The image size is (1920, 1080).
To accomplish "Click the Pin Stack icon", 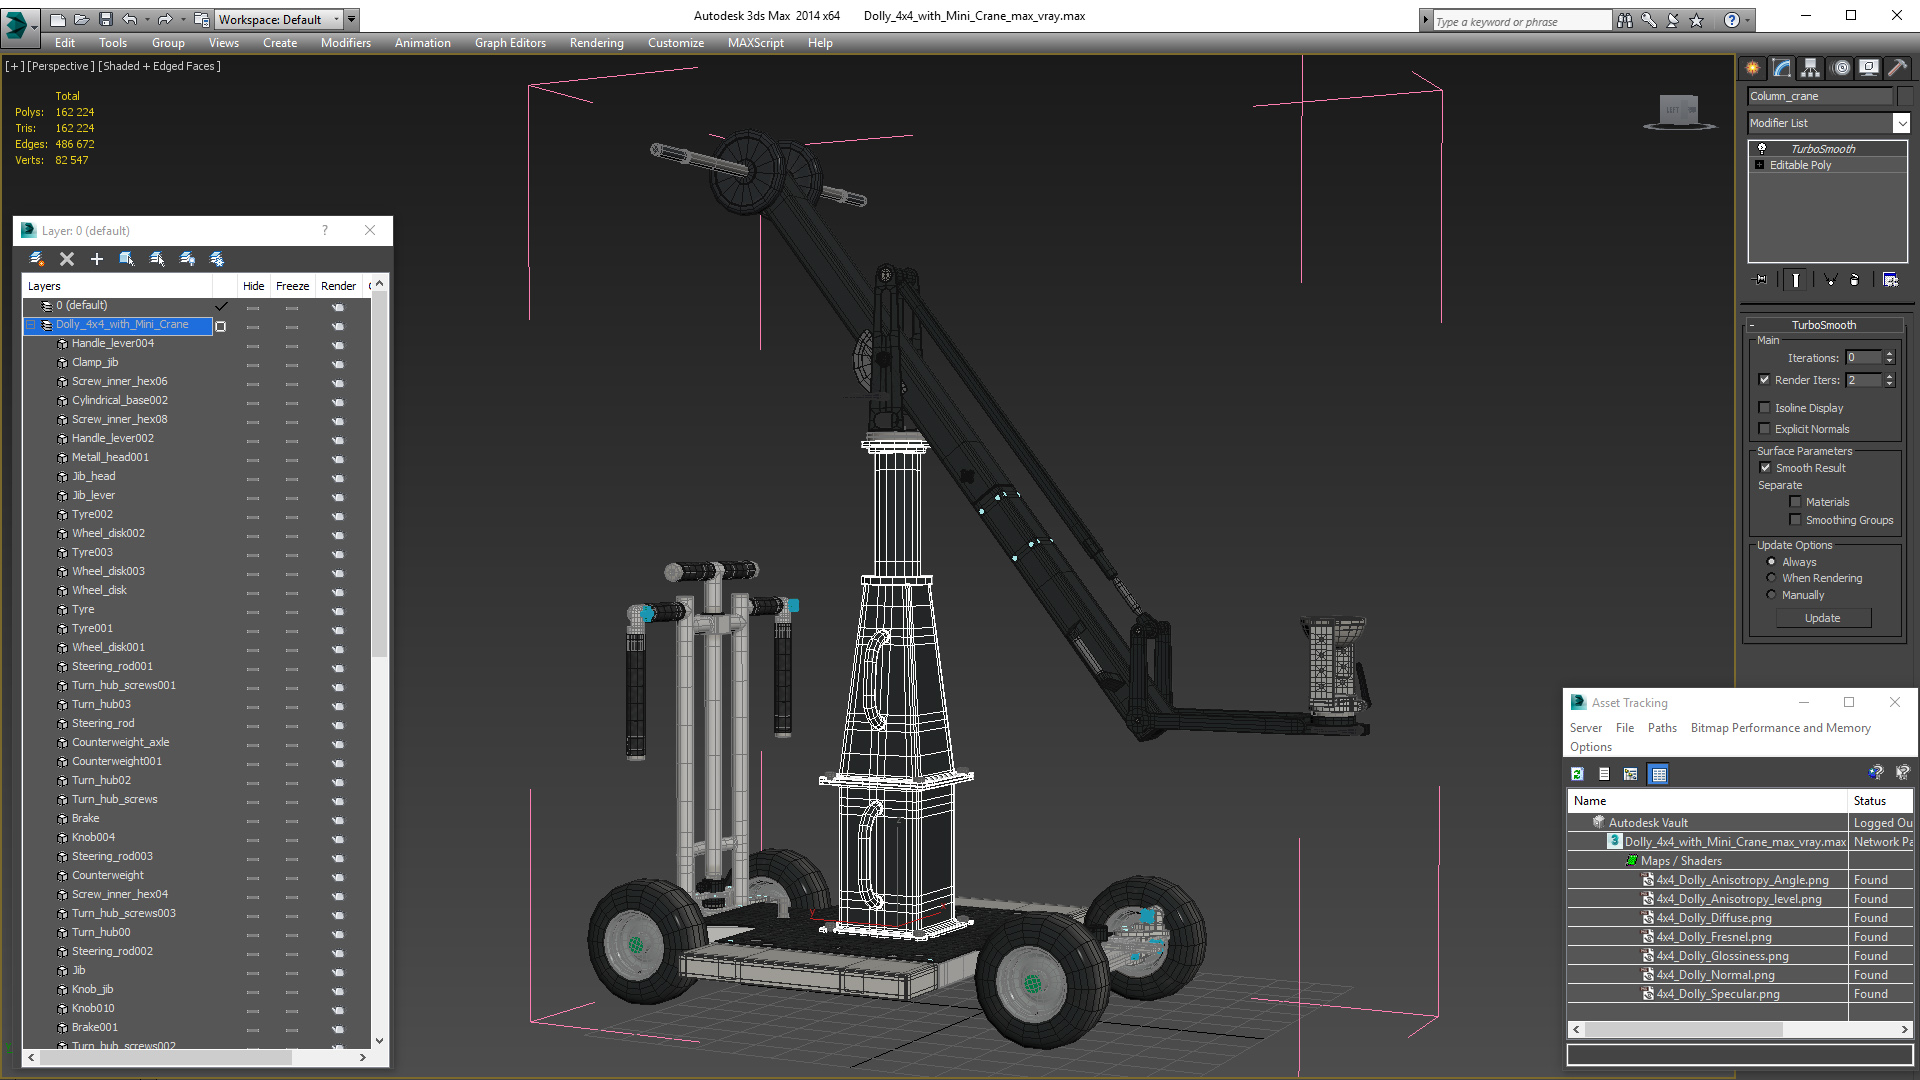I will point(1761,280).
